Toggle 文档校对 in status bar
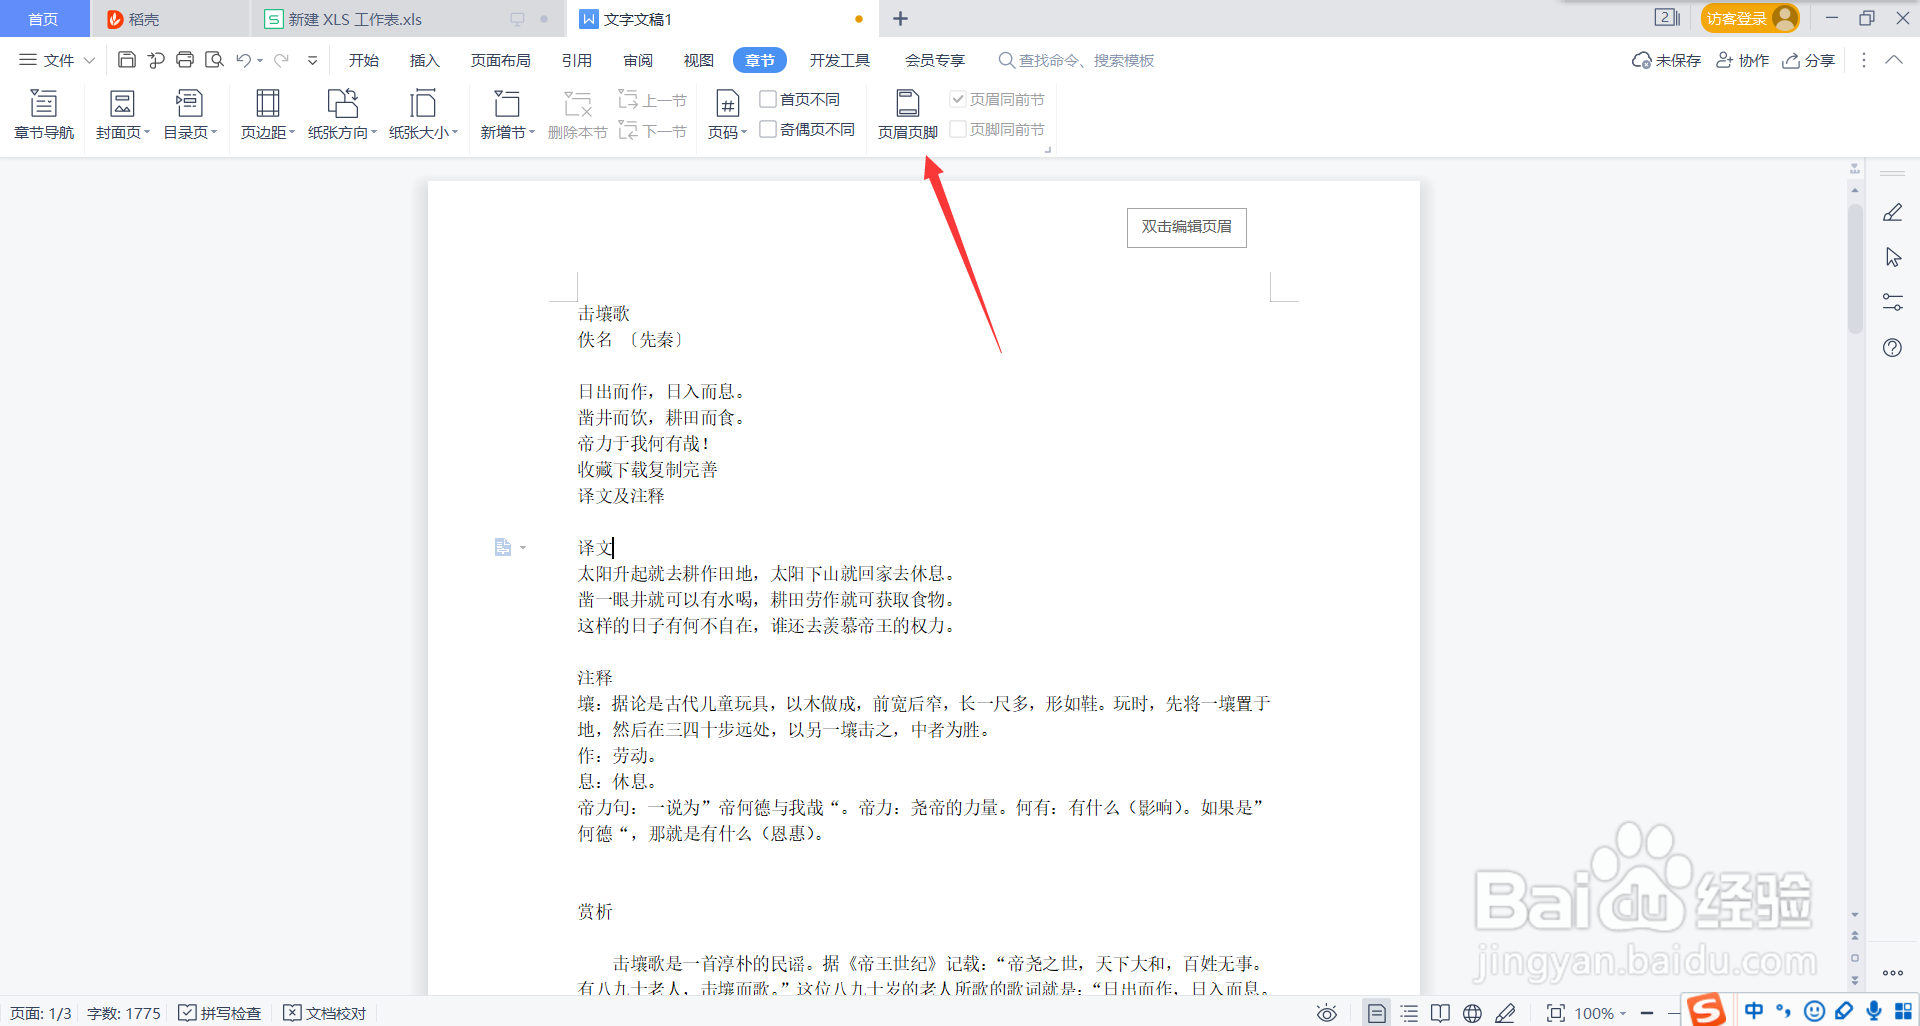The width and height of the screenshot is (1920, 1026). click(325, 1013)
